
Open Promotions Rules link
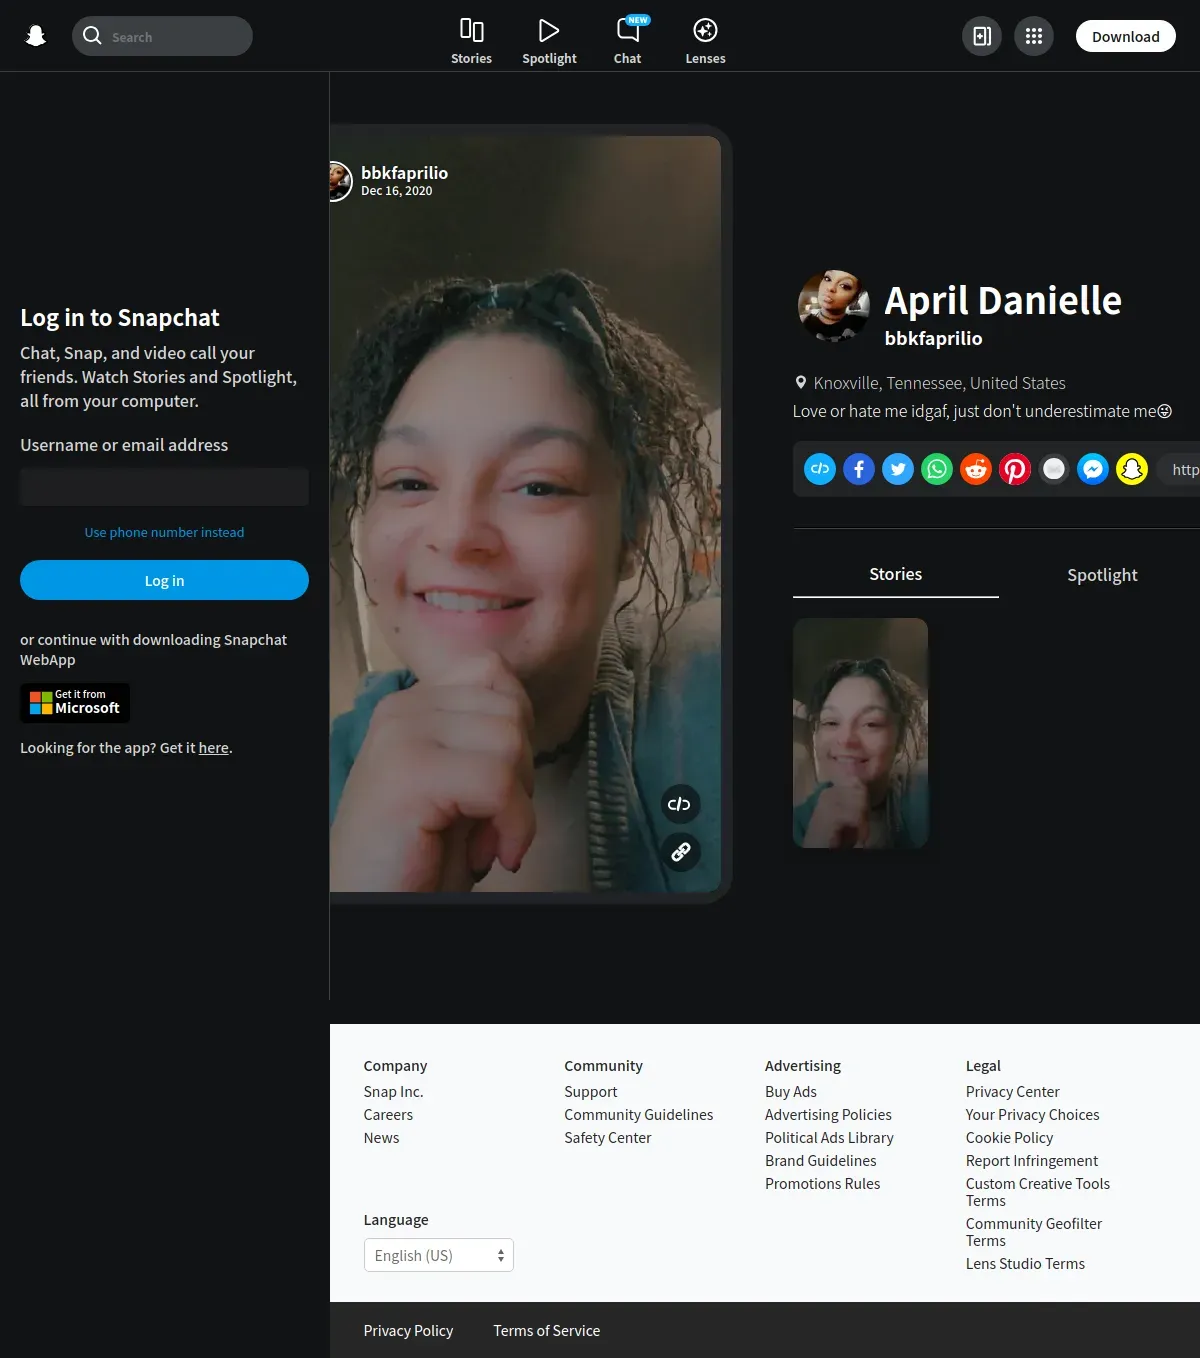click(x=823, y=1184)
